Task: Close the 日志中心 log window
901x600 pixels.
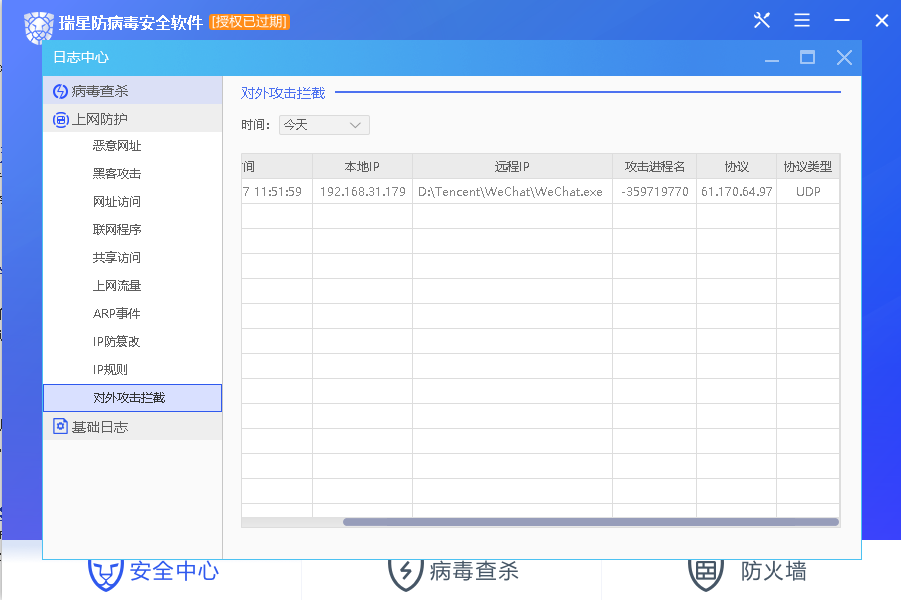Action: 844,57
